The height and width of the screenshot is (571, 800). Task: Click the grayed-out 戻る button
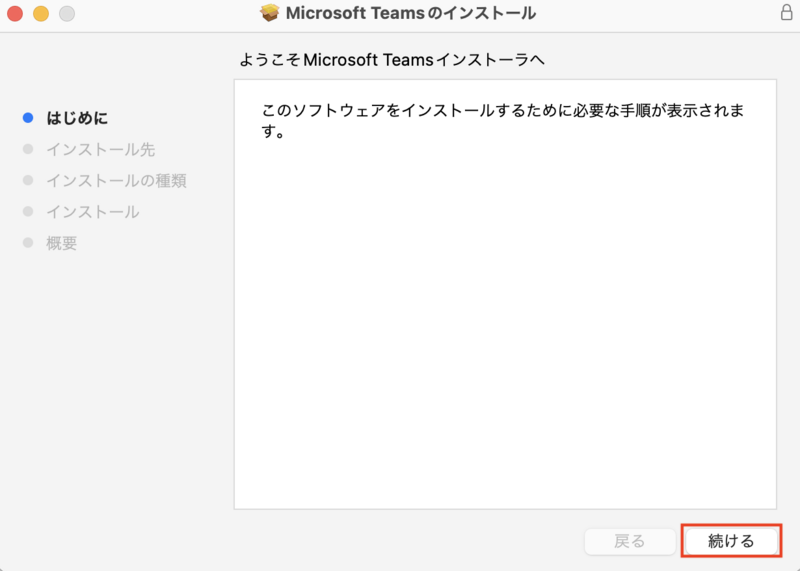629,541
